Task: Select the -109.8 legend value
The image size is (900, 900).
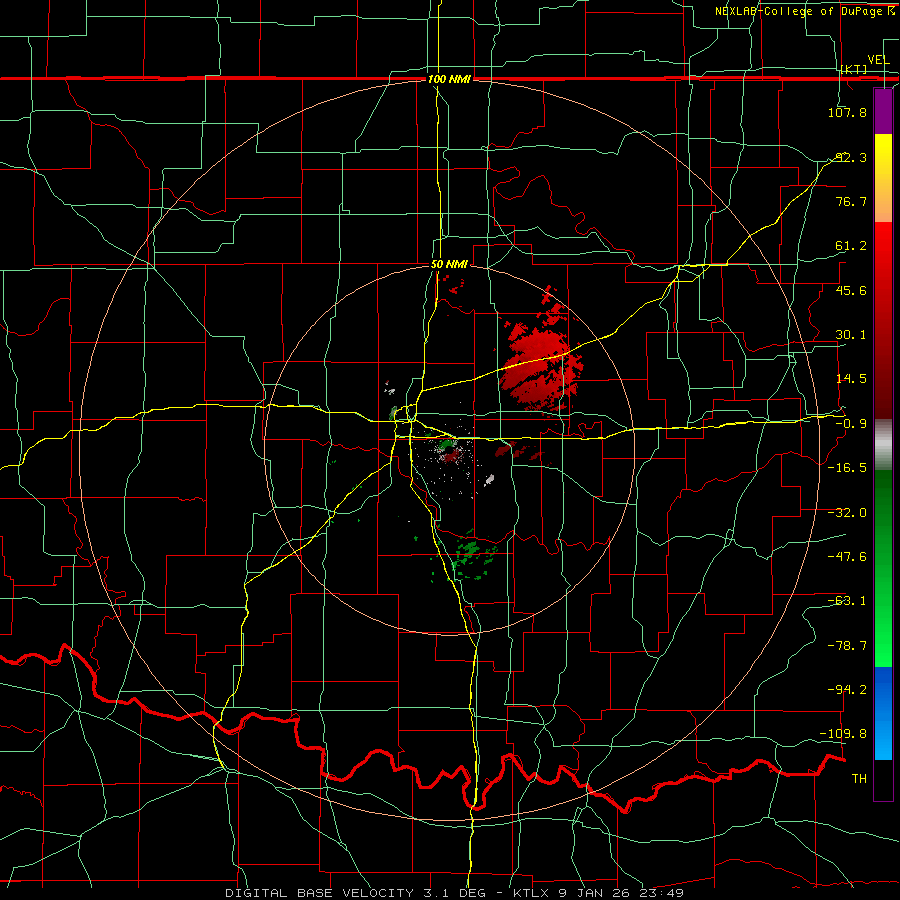Action: 844,734
